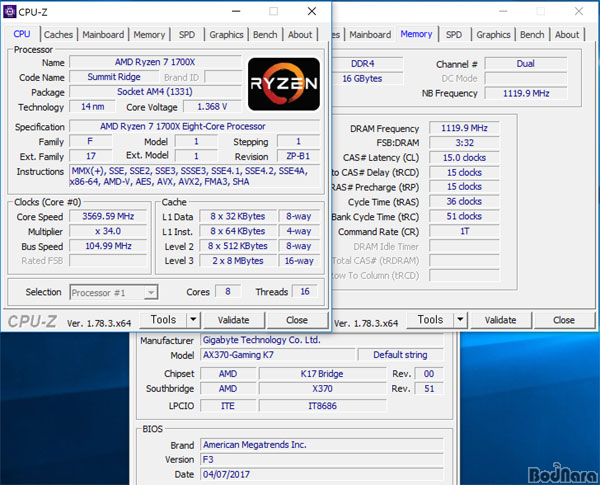
Task: Close the front CPU-Z window with X
Action: [312, 11]
